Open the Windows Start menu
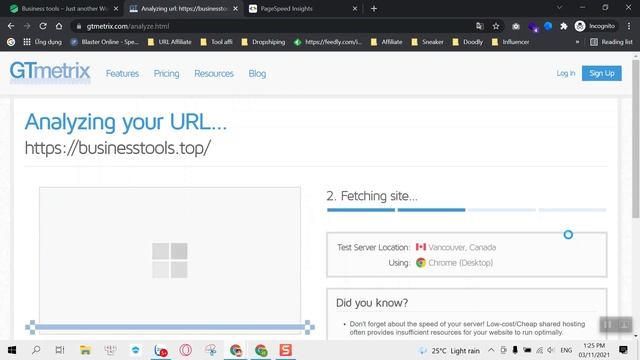Screen dimensions: 640x360 (12, 350)
